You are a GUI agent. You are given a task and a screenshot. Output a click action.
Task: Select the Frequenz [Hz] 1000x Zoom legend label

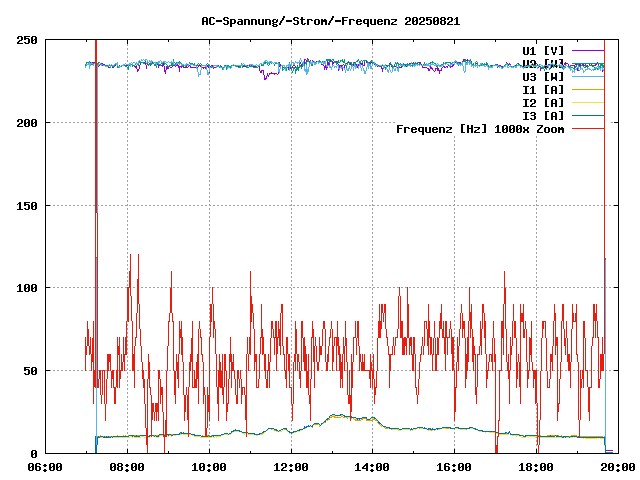click(x=480, y=128)
